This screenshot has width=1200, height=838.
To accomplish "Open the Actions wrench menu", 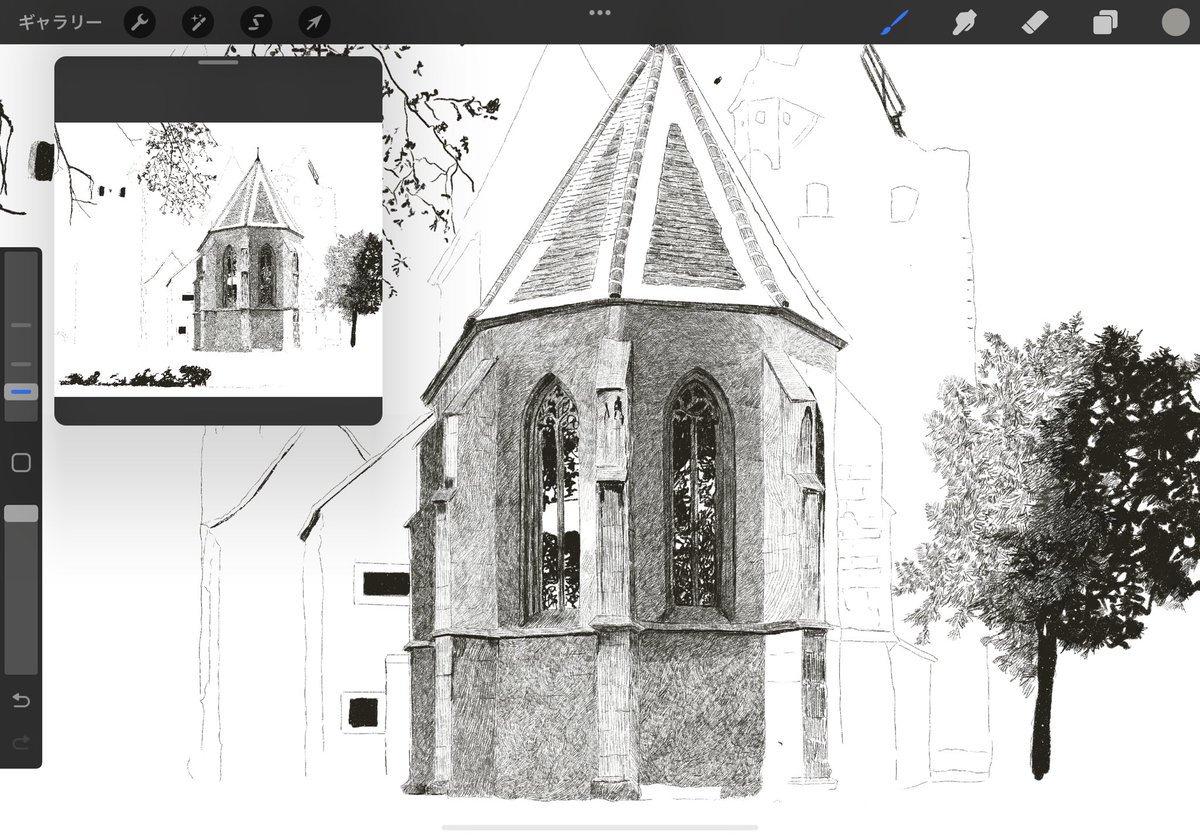I will click(139, 22).
